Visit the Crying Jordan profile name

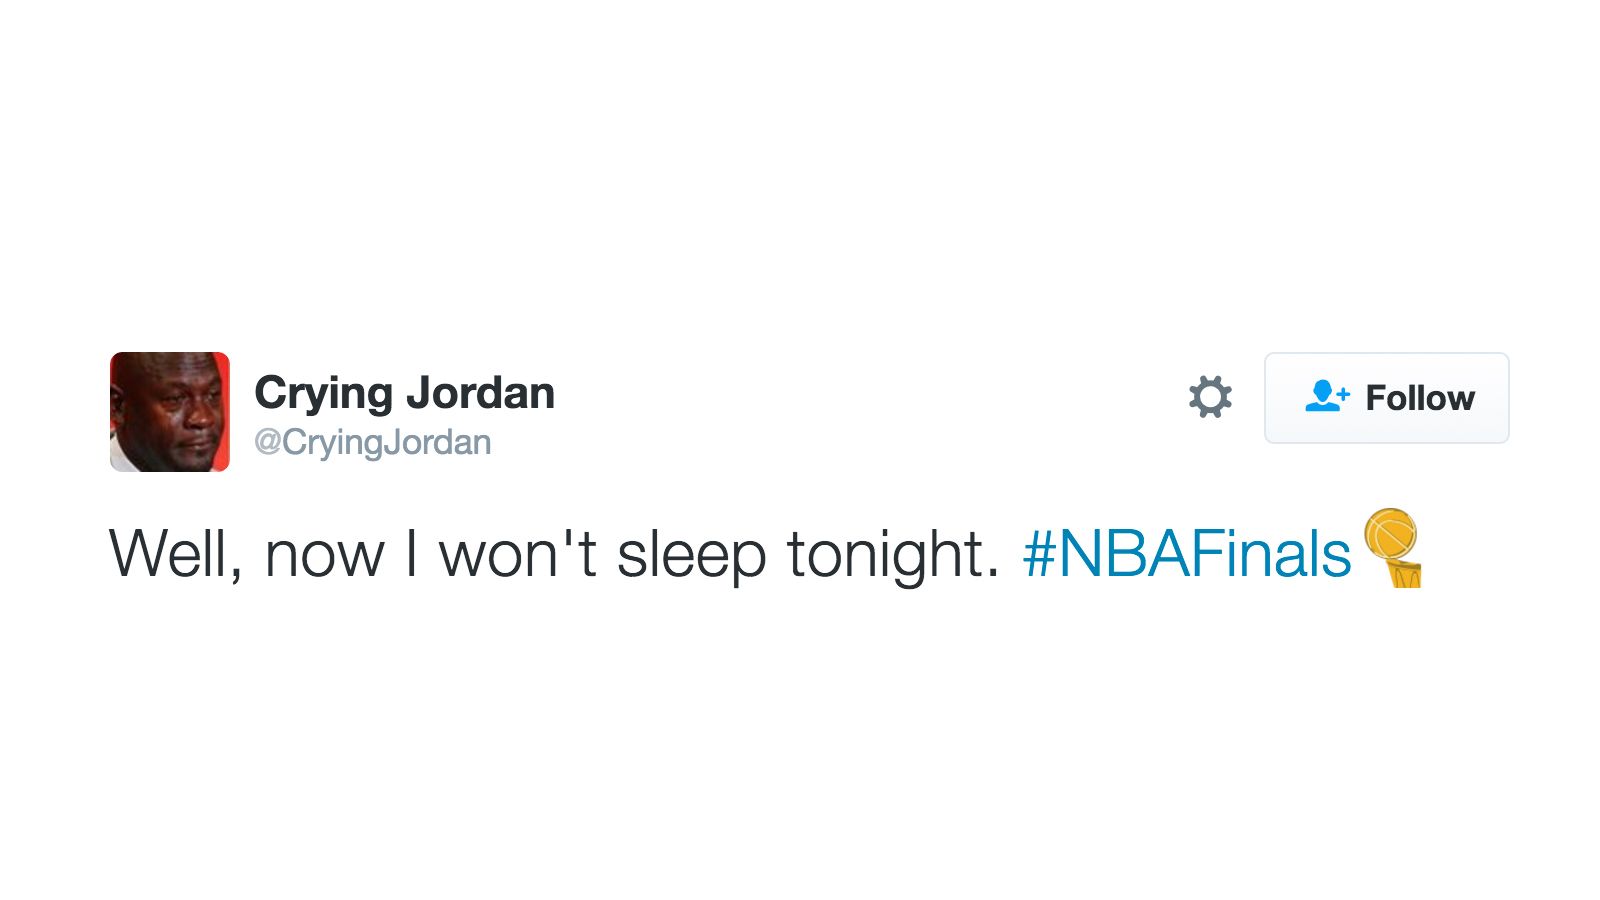[x=405, y=392]
